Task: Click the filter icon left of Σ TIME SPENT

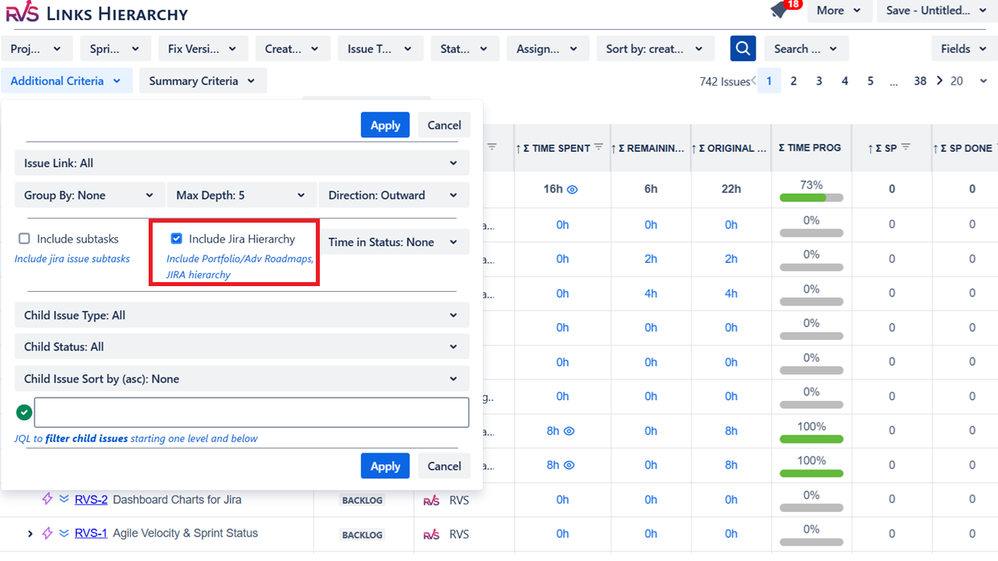Action: pos(492,147)
